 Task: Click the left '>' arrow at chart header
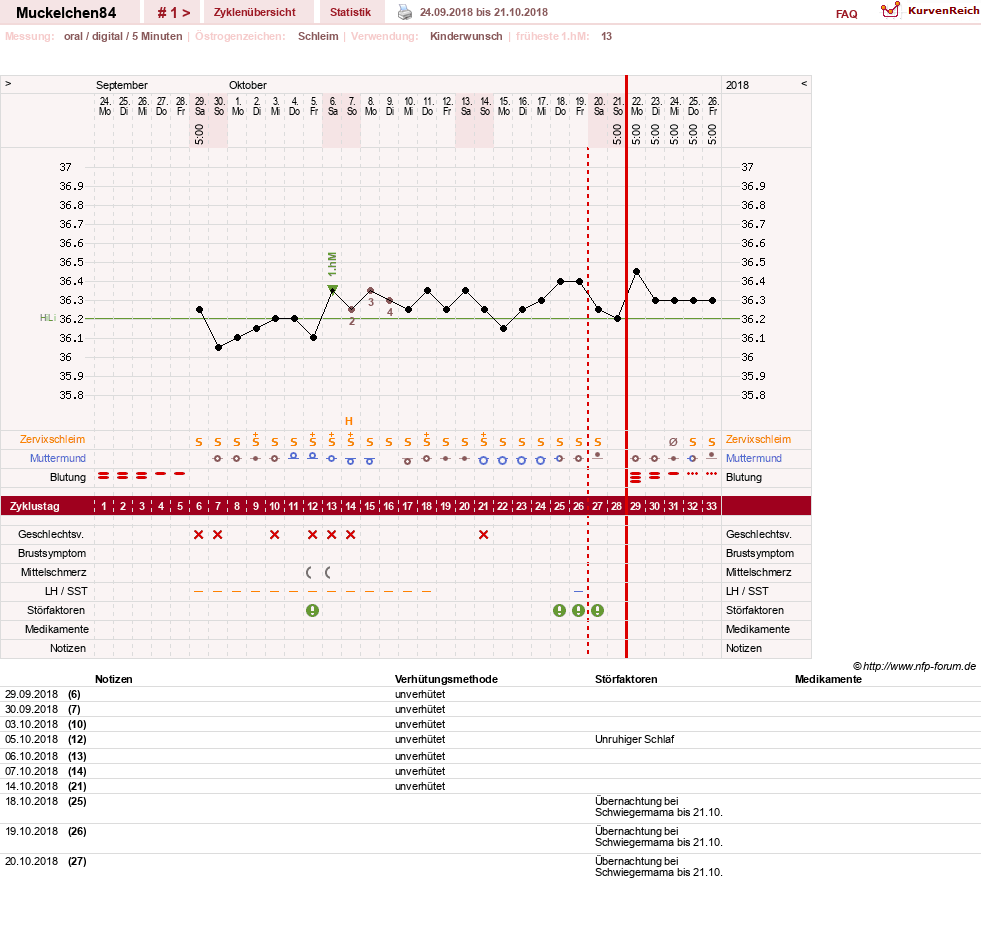8,83
